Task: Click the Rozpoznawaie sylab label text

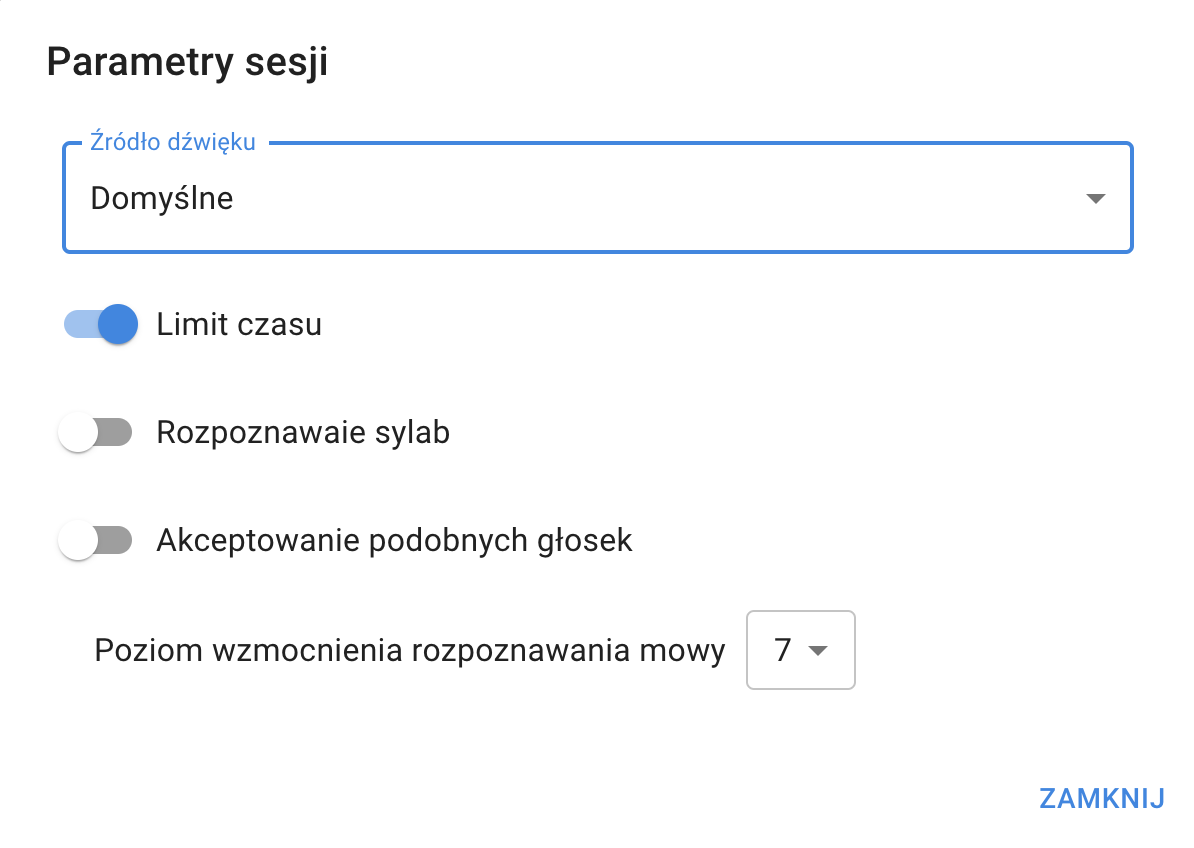Action: pyautogui.click(x=303, y=433)
